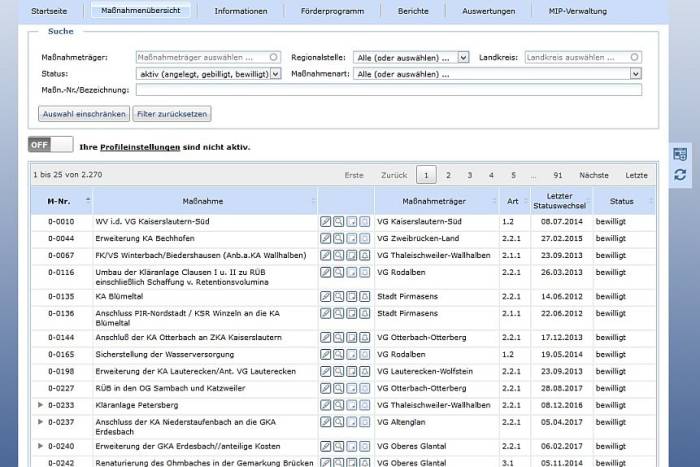Open the Maßnahmeträger selection combo box
Viewport: 700px width, 467px height.
click(x=208, y=57)
